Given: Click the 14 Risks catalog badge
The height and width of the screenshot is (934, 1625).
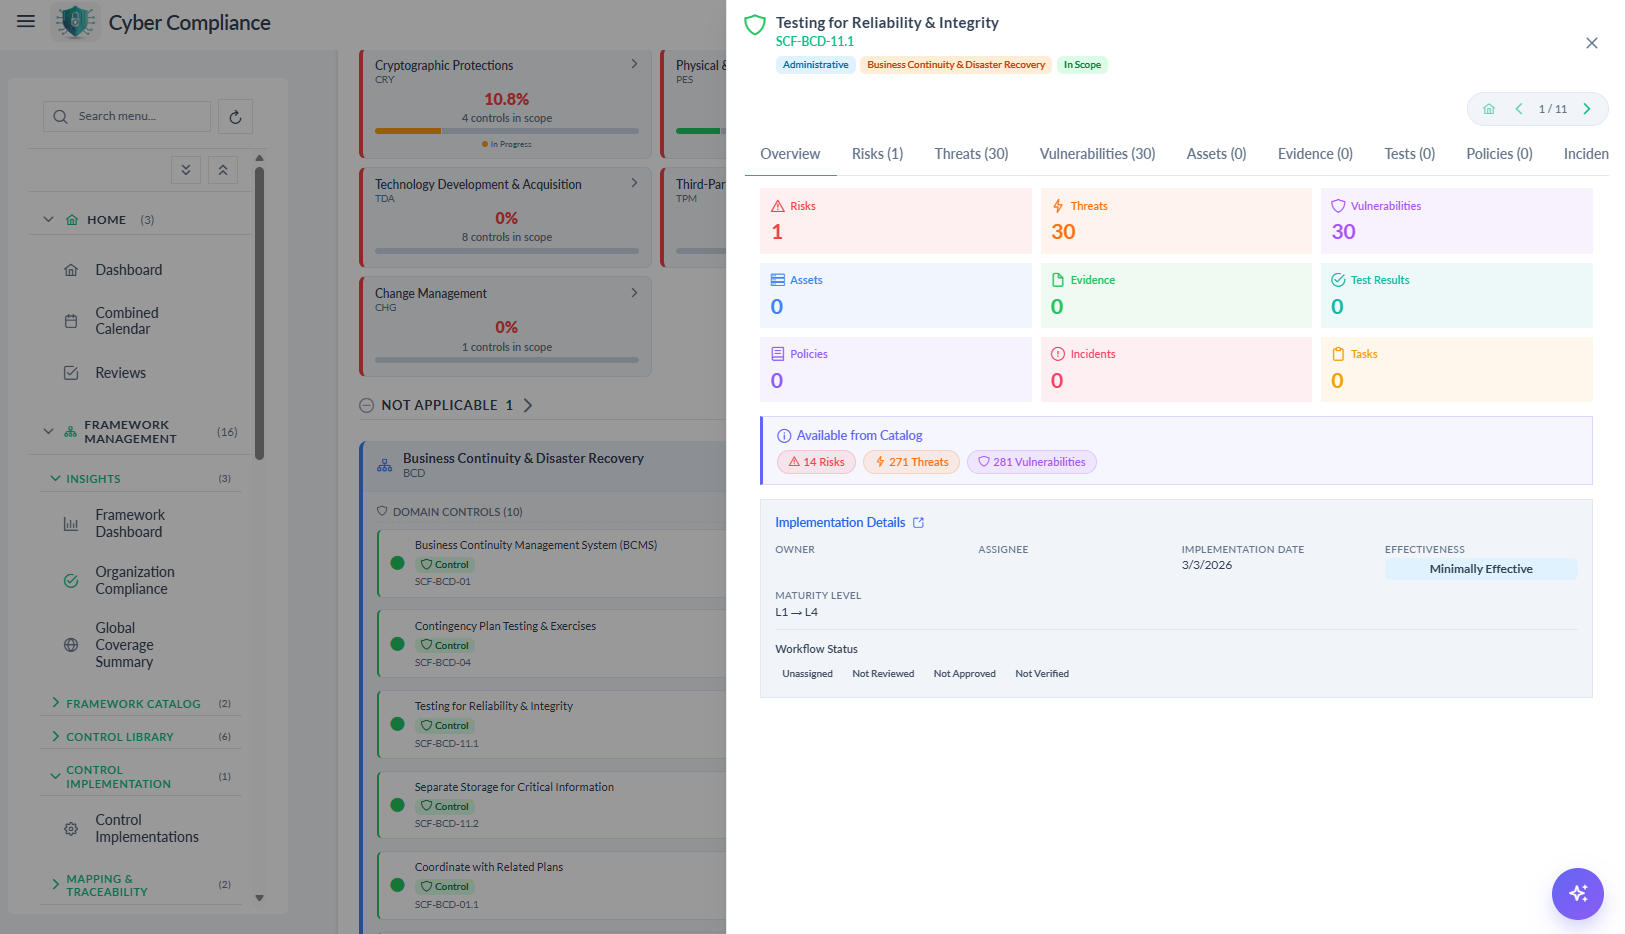Looking at the screenshot, I should coord(816,462).
